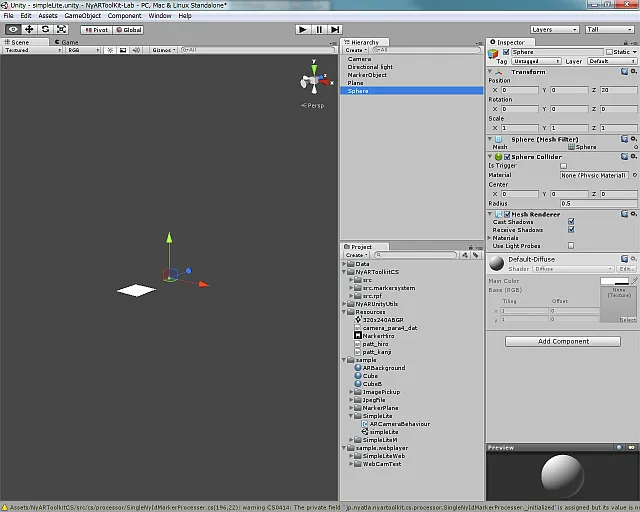Click Project search by label icon
This screenshot has height=512, width=640.
click(476, 255)
